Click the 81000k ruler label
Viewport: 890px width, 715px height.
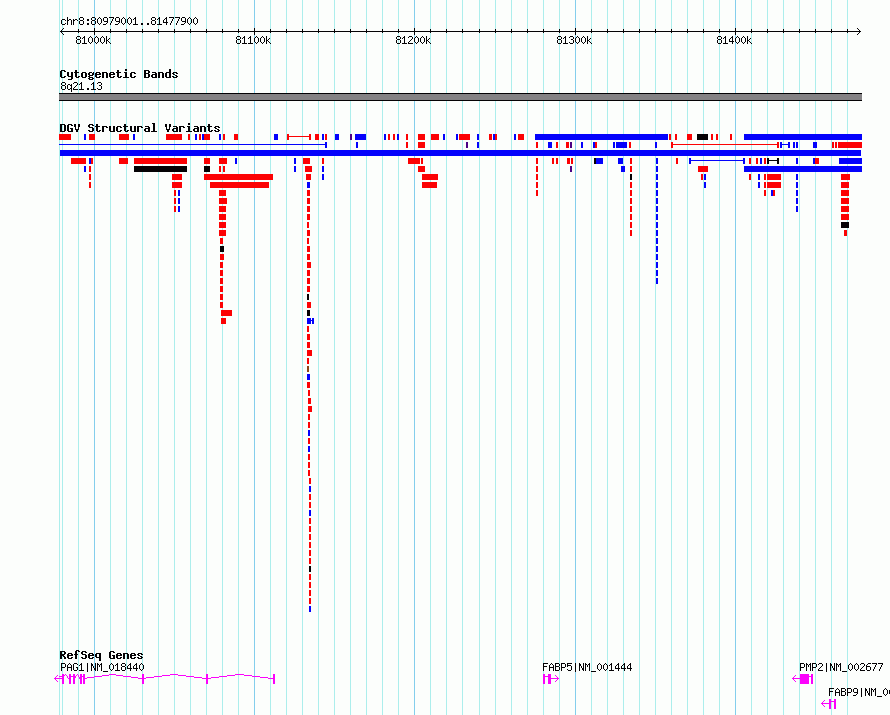click(93, 40)
